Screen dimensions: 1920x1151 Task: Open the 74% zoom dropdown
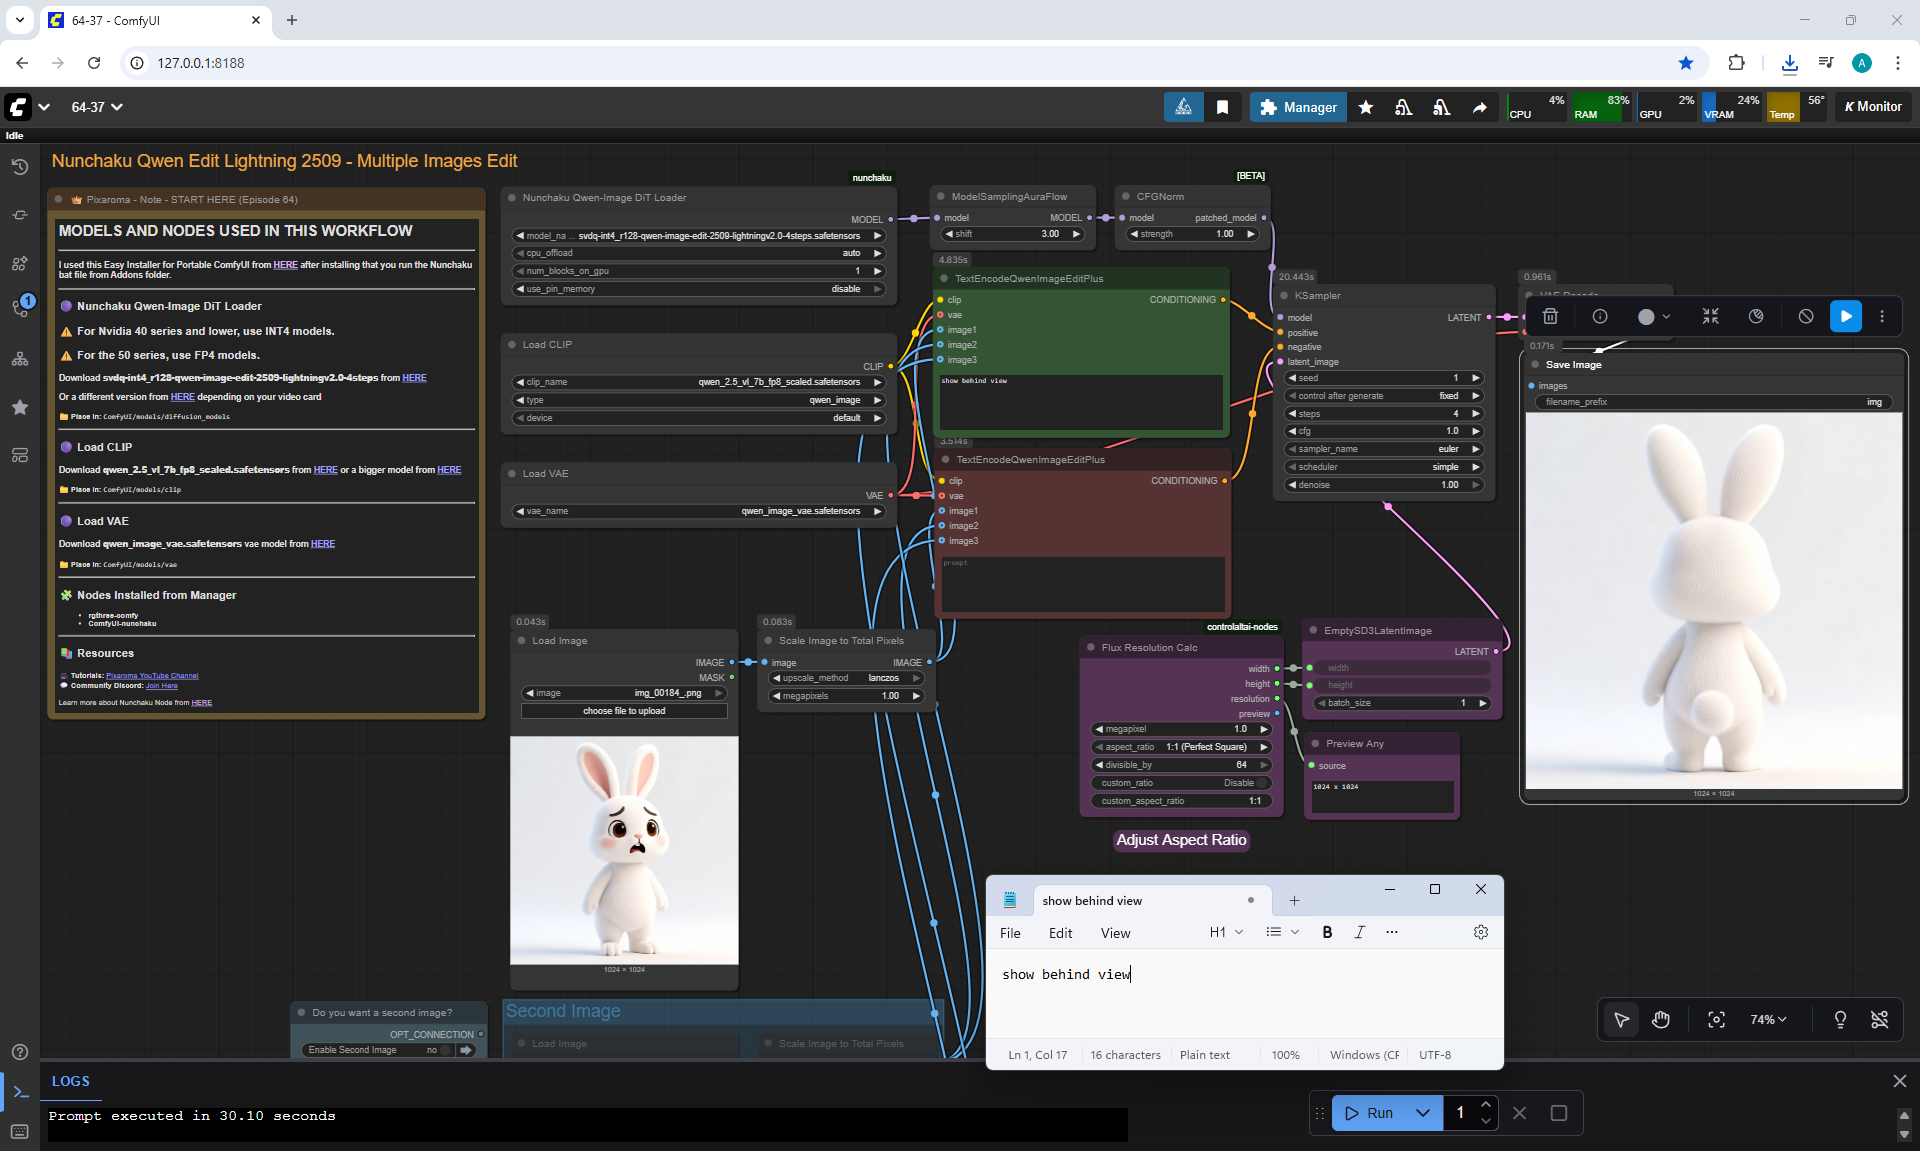click(1768, 1020)
